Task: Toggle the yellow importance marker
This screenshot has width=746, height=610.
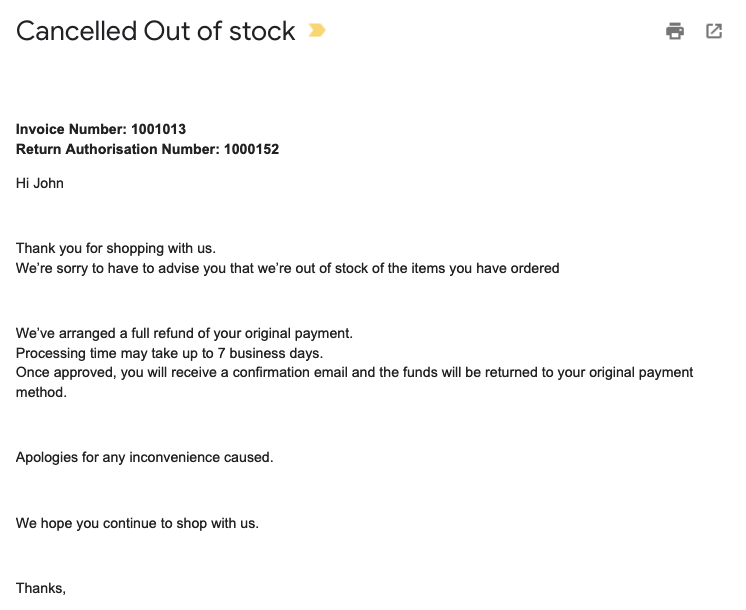Action: [x=317, y=30]
